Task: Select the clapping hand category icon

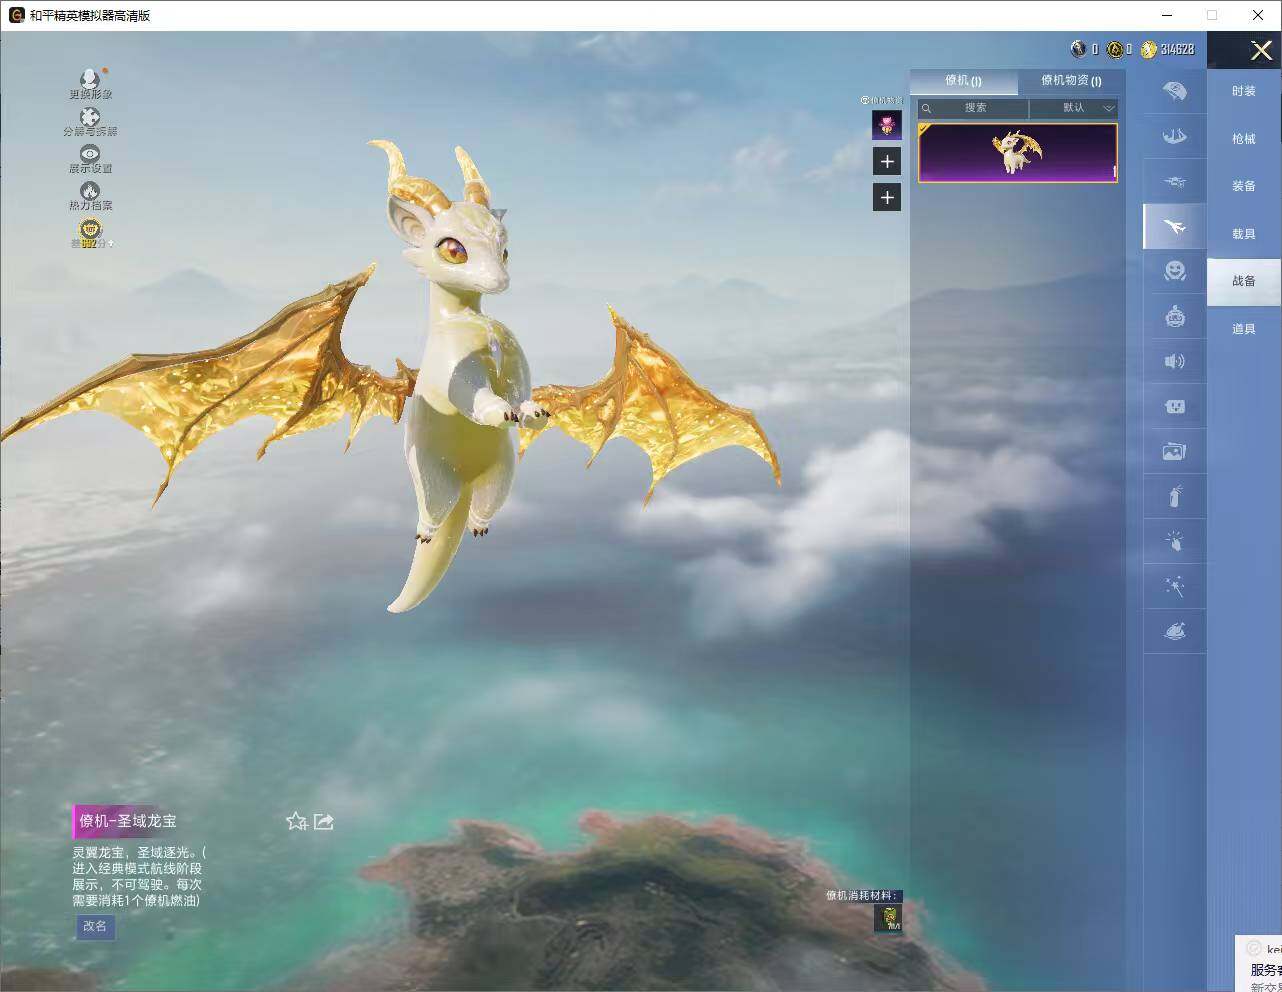Action: click(x=1175, y=541)
